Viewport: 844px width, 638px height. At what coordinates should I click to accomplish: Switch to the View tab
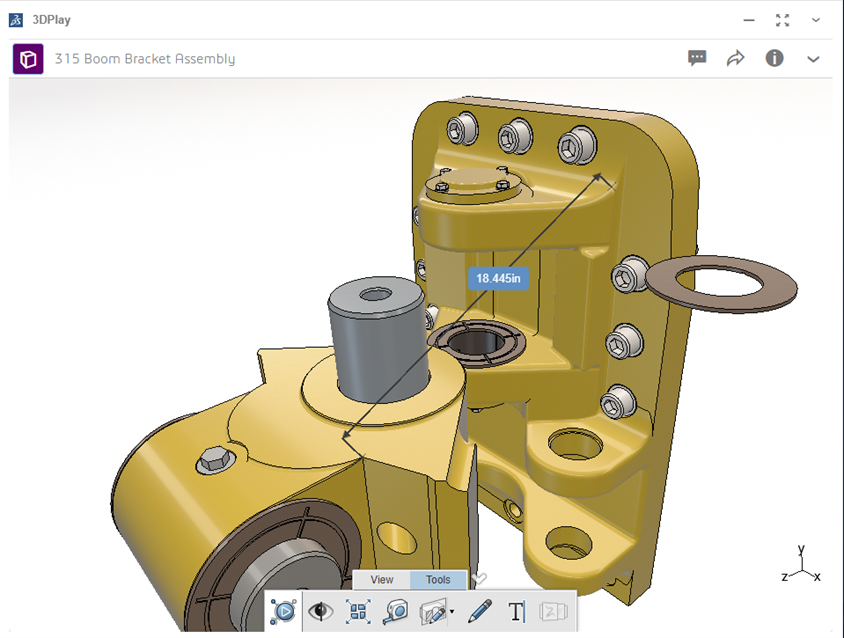coord(381,580)
